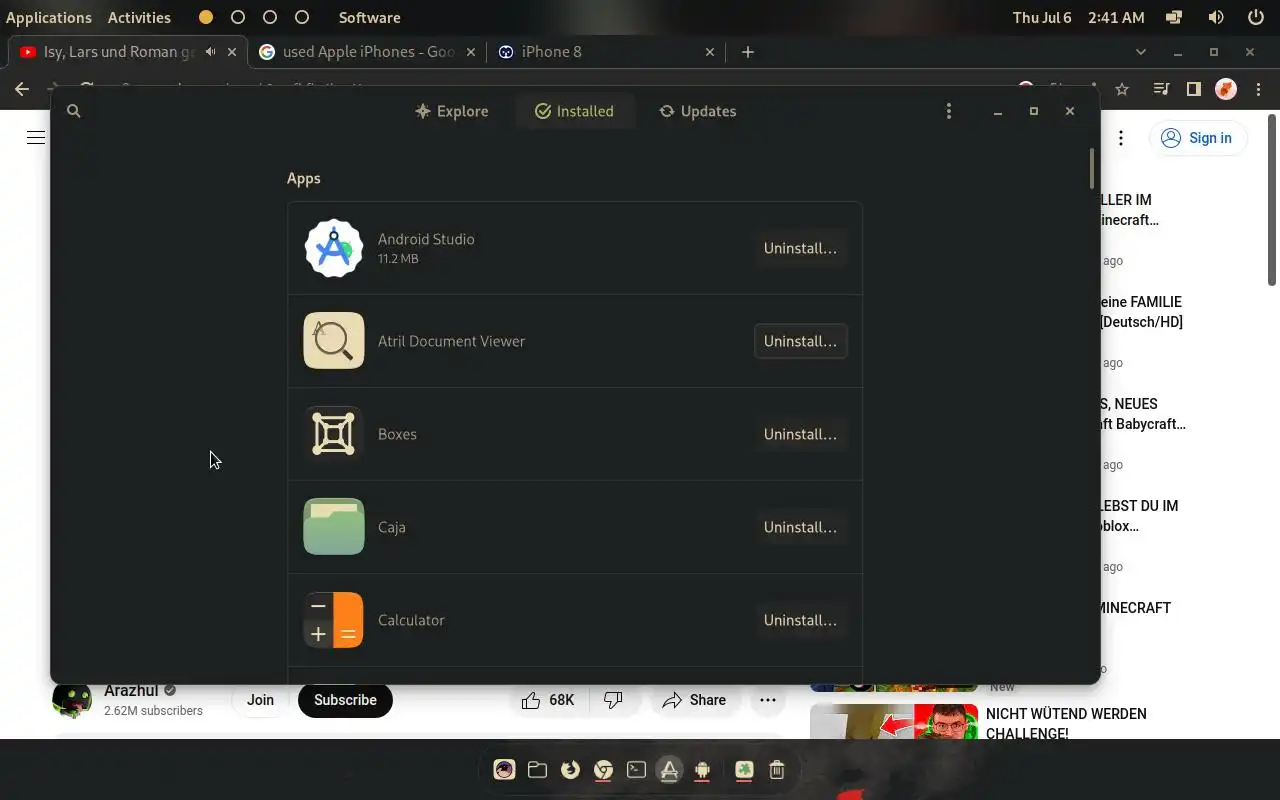Click the Android Studio app icon

click(x=334, y=248)
